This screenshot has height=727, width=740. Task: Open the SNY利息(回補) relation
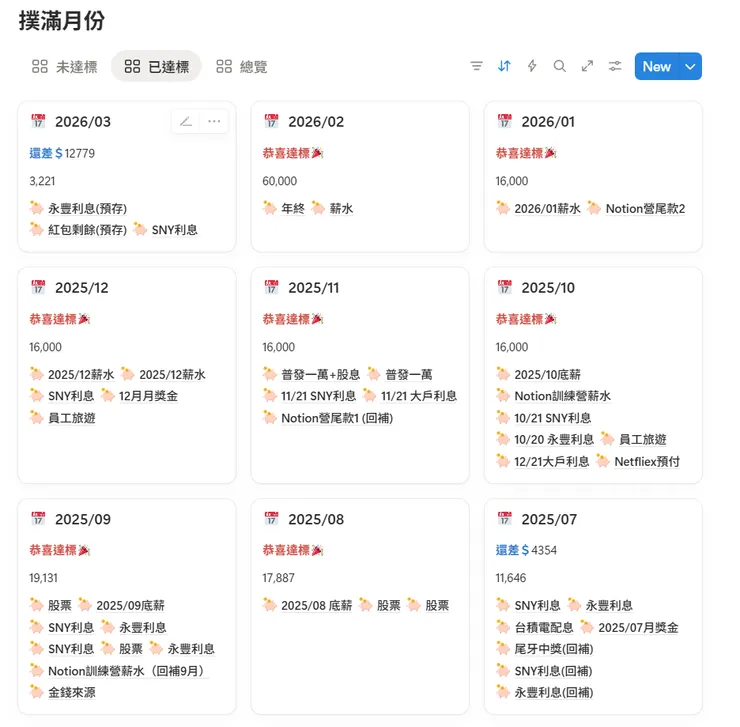(553, 671)
